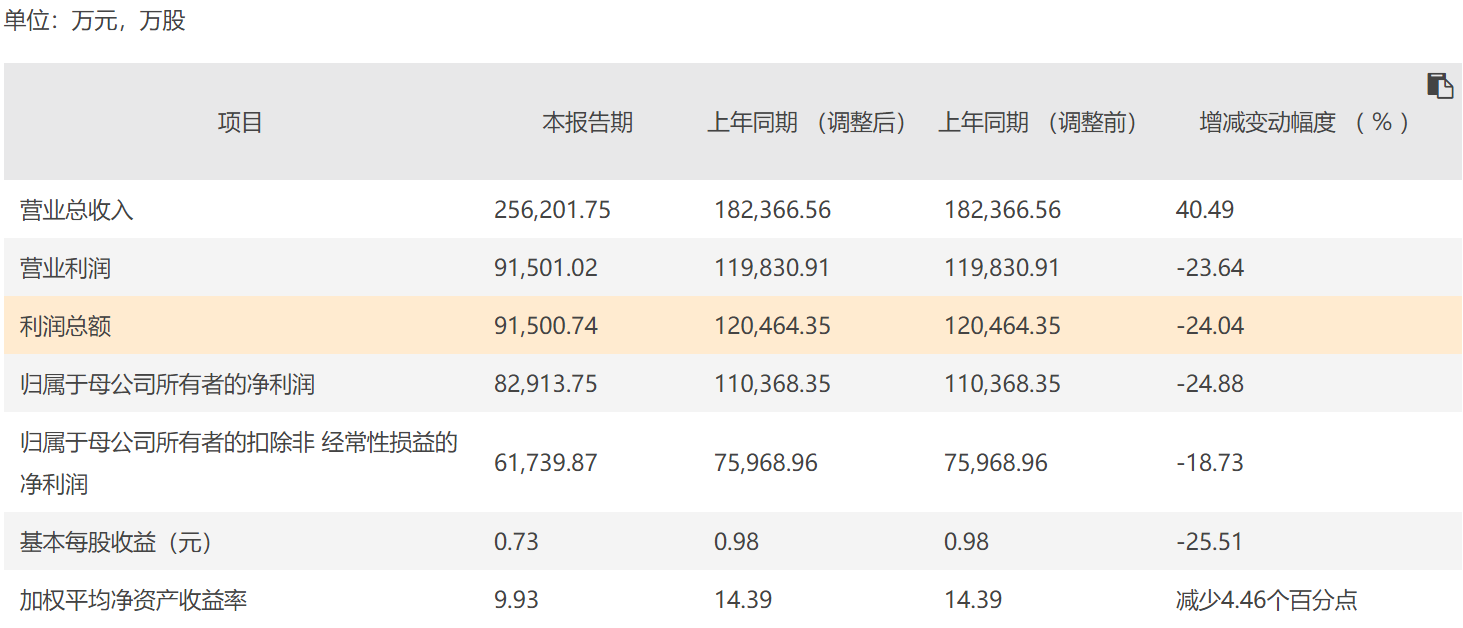Image resolution: width=1463 pixels, height=628 pixels.
Task: Select the value 61,739.87
Action: pos(546,463)
